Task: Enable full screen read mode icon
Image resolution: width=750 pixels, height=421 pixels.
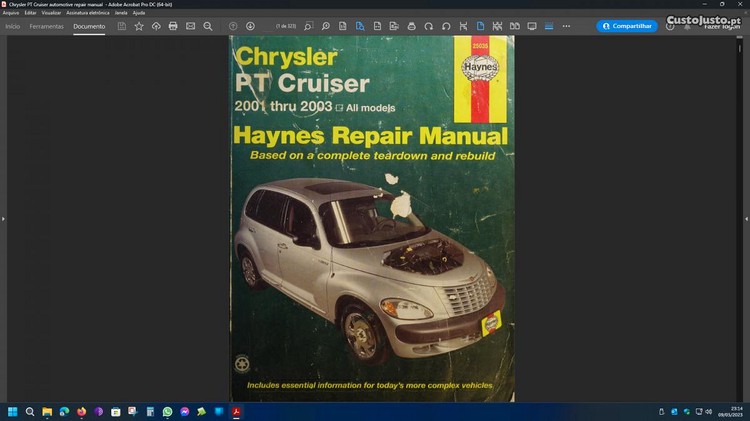Action: (x=532, y=26)
